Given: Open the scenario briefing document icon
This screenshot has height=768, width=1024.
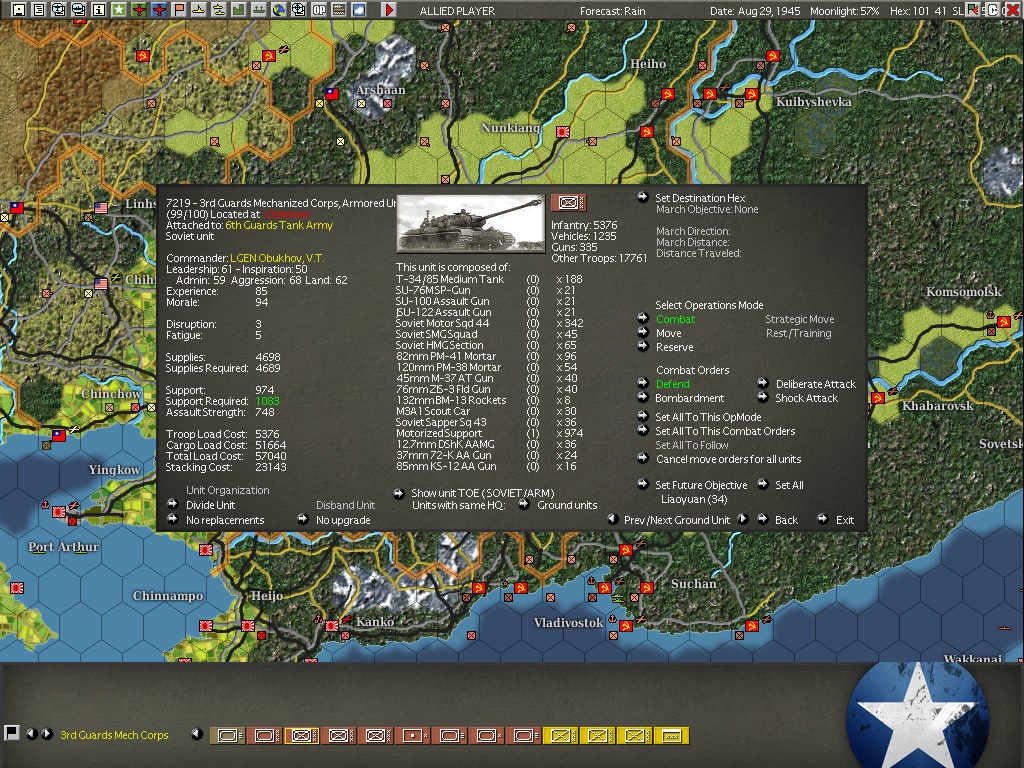Looking at the screenshot, I should 39,10.
